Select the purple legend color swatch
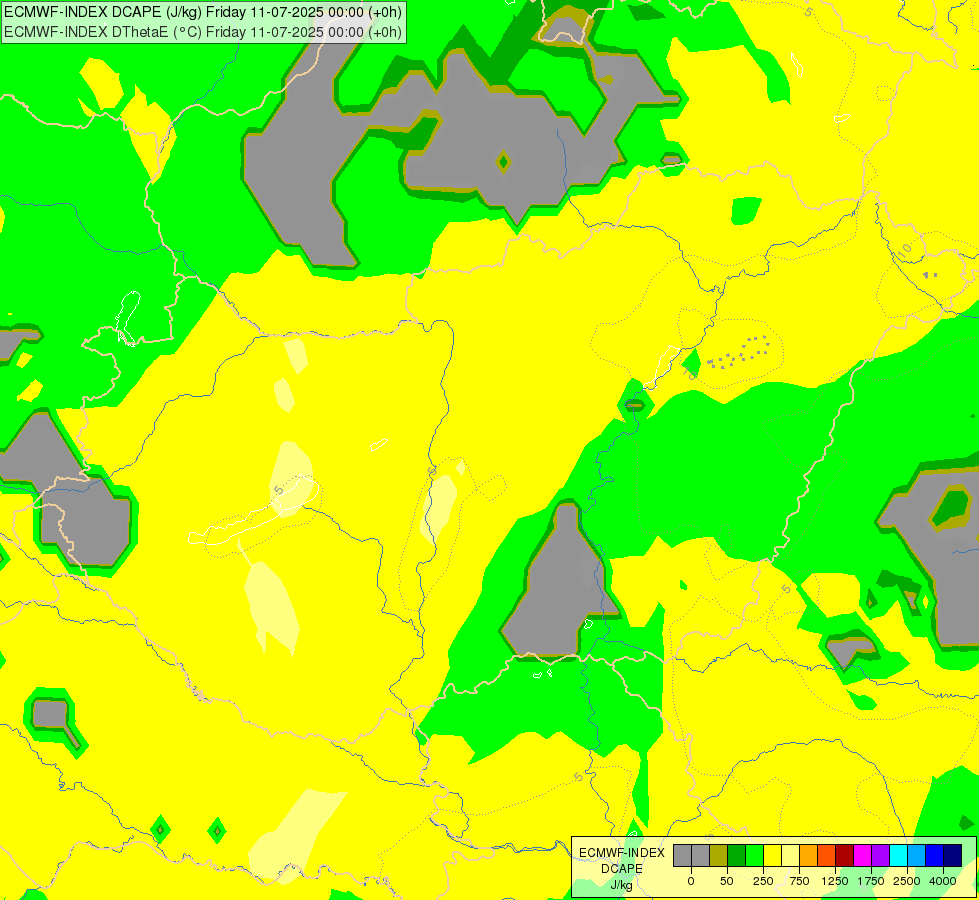Image resolution: width=979 pixels, height=900 pixels. (x=880, y=856)
